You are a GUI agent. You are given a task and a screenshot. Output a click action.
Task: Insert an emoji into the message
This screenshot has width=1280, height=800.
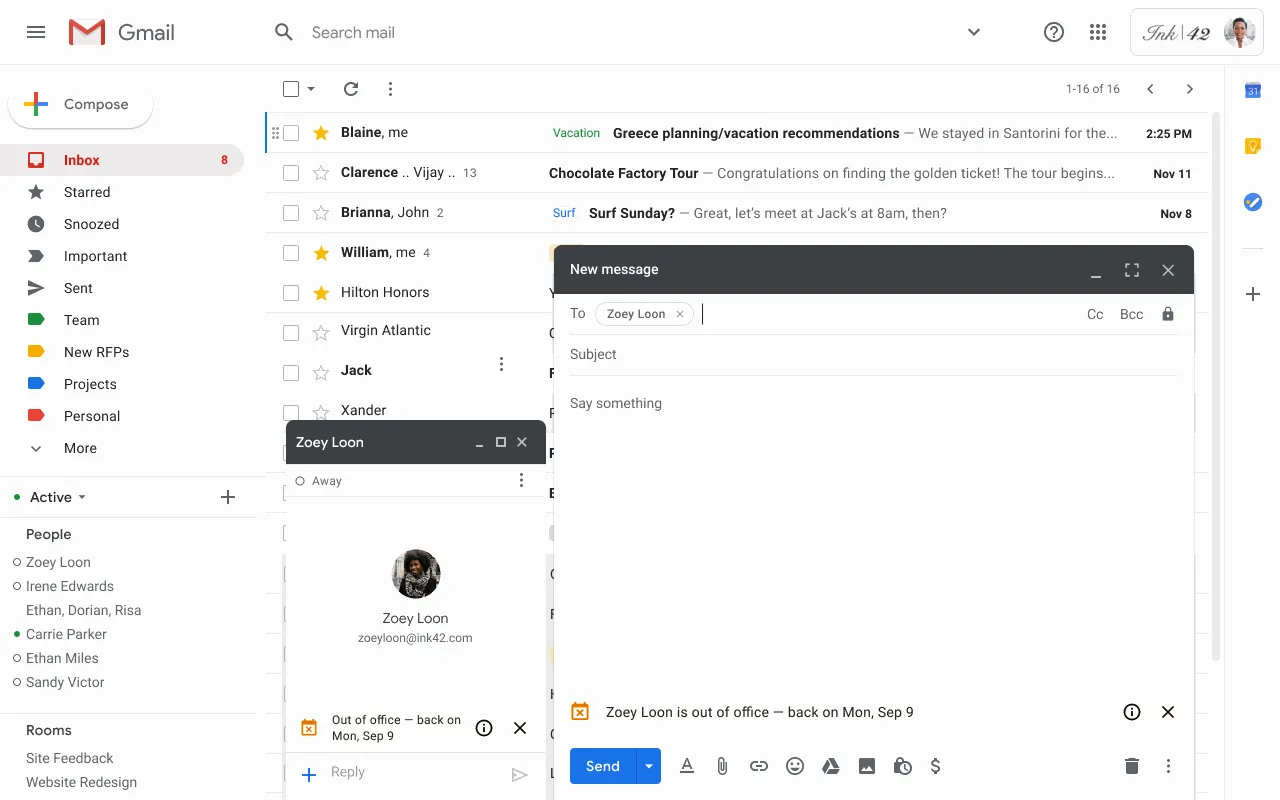[x=794, y=766]
